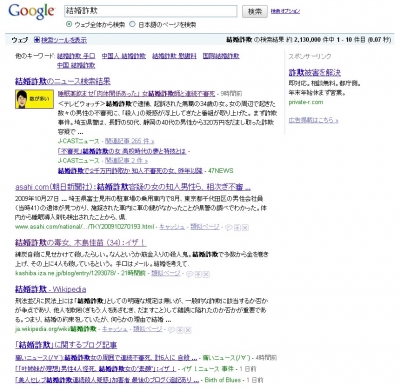Open the 関連記事 265 件 expander link
Viewport: 400px width, 391px height.
[130, 141]
